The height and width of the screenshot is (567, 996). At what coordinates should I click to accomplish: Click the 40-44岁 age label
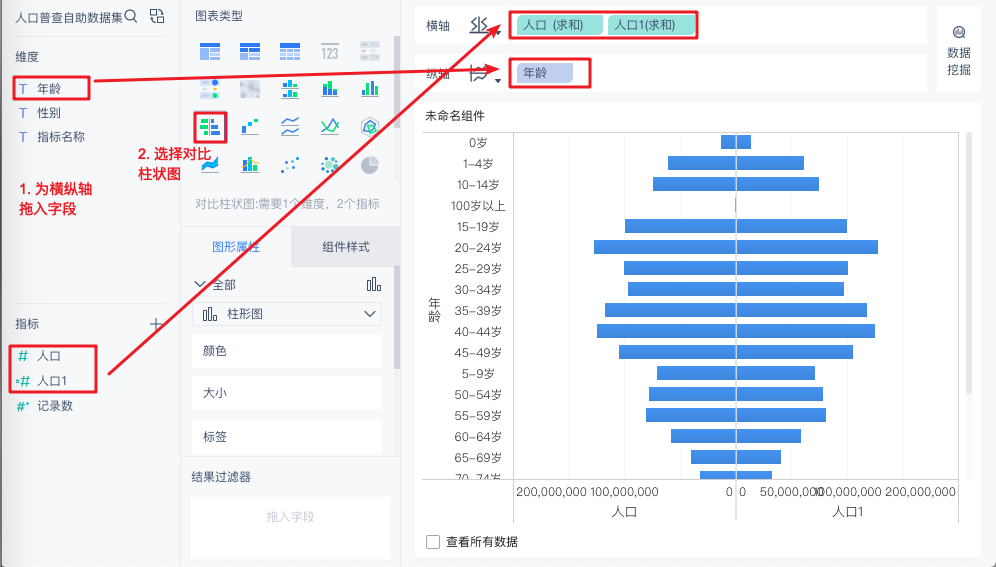478,331
